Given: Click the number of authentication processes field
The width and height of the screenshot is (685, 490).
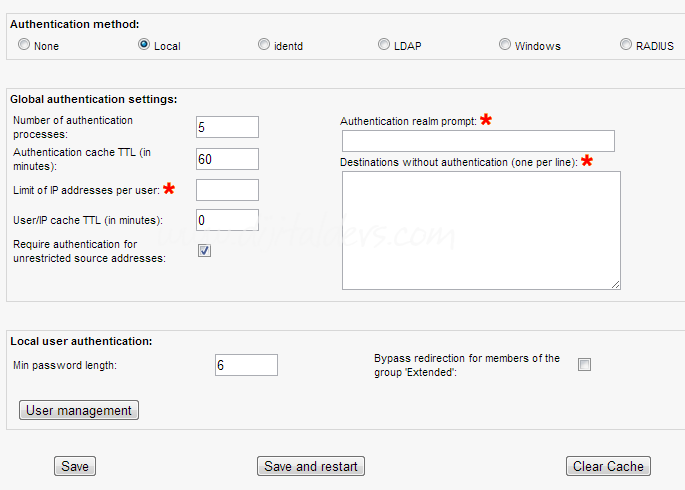Looking at the screenshot, I should click(x=228, y=127).
